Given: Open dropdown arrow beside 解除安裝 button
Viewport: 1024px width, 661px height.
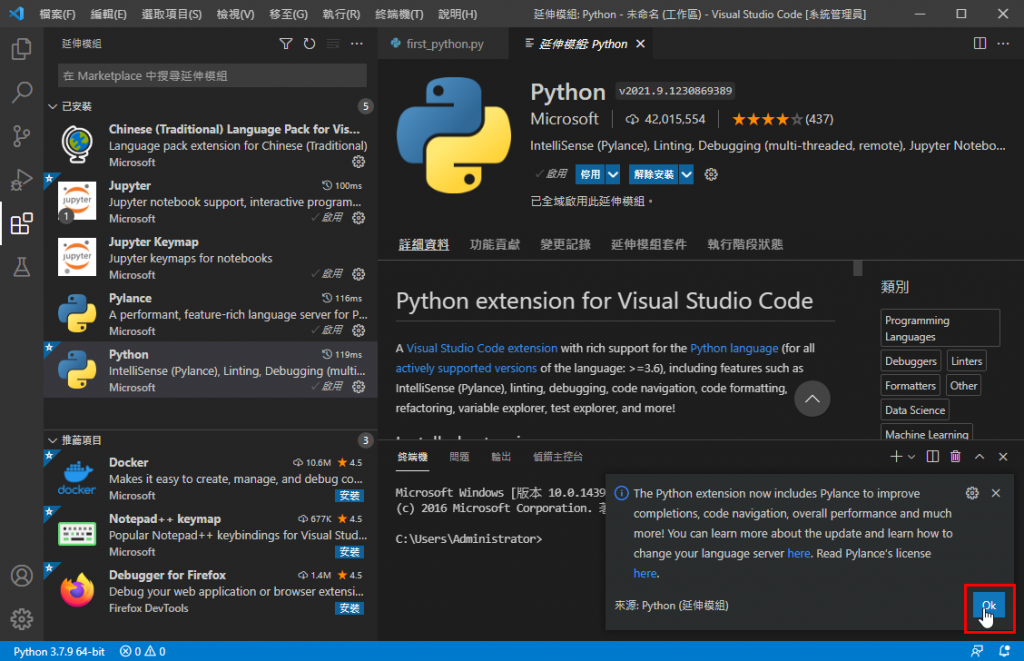Looking at the screenshot, I should coord(686,174).
